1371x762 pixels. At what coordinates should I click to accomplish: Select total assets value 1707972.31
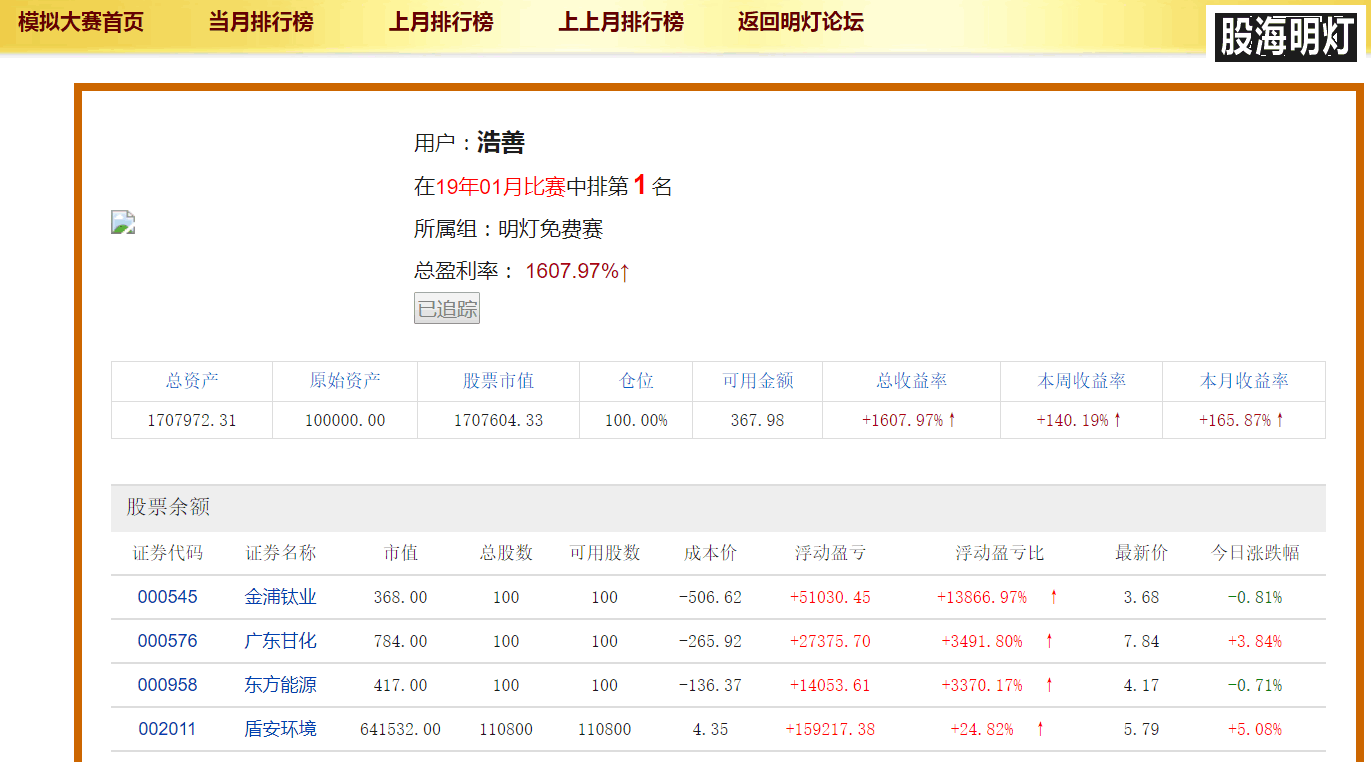point(192,420)
